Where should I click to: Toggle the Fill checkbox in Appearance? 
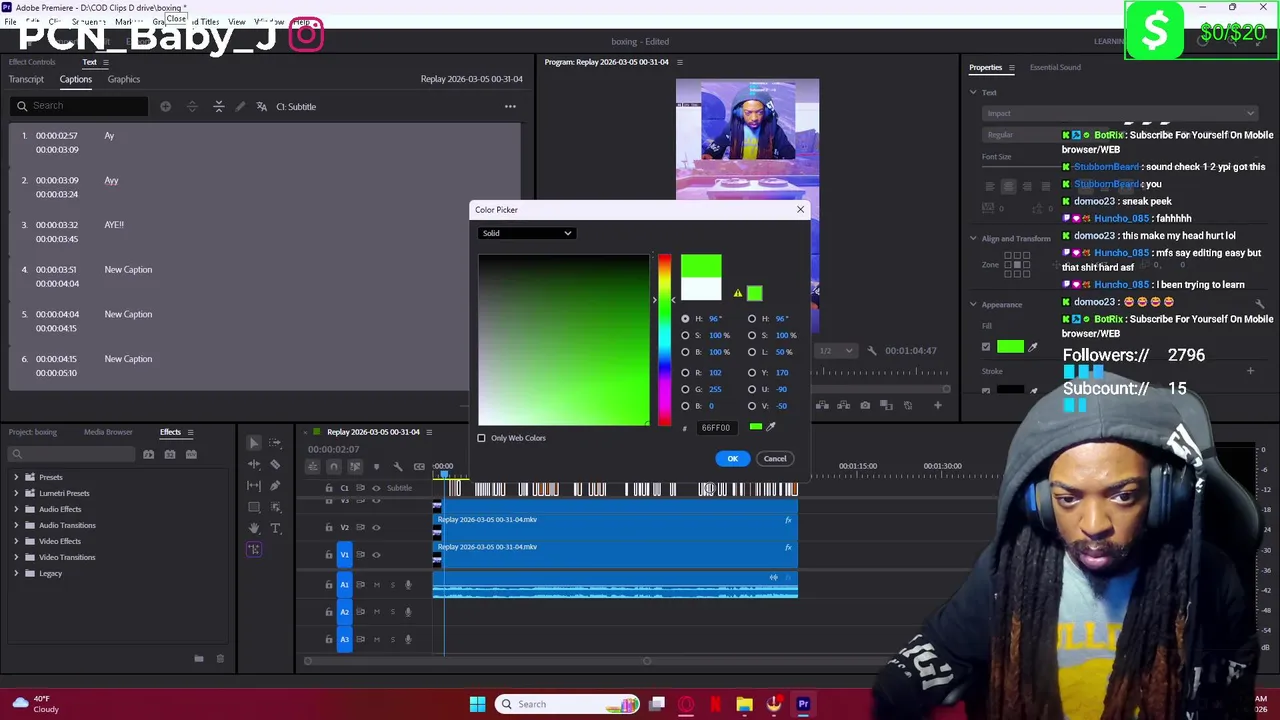986,347
